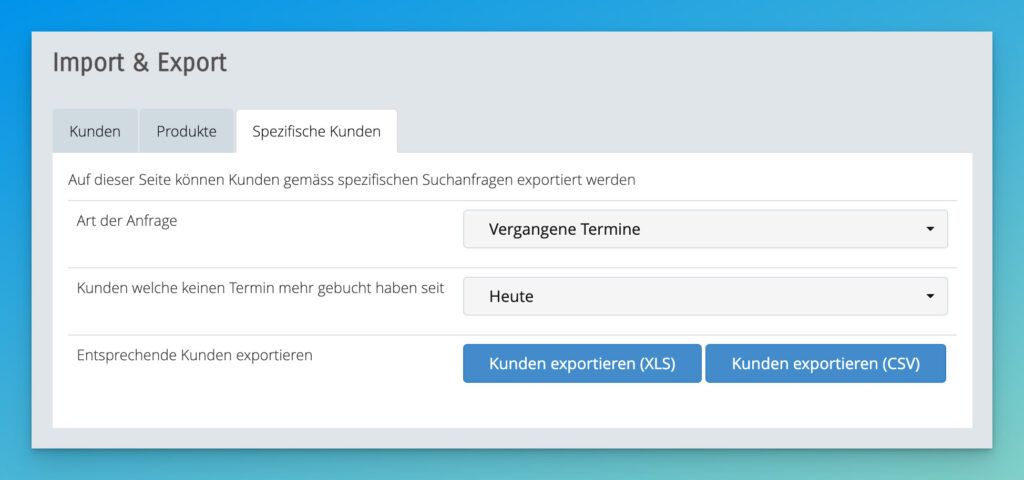Expand the Heute dropdown
This screenshot has width=1024, height=480.
click(x=704, y=296)
